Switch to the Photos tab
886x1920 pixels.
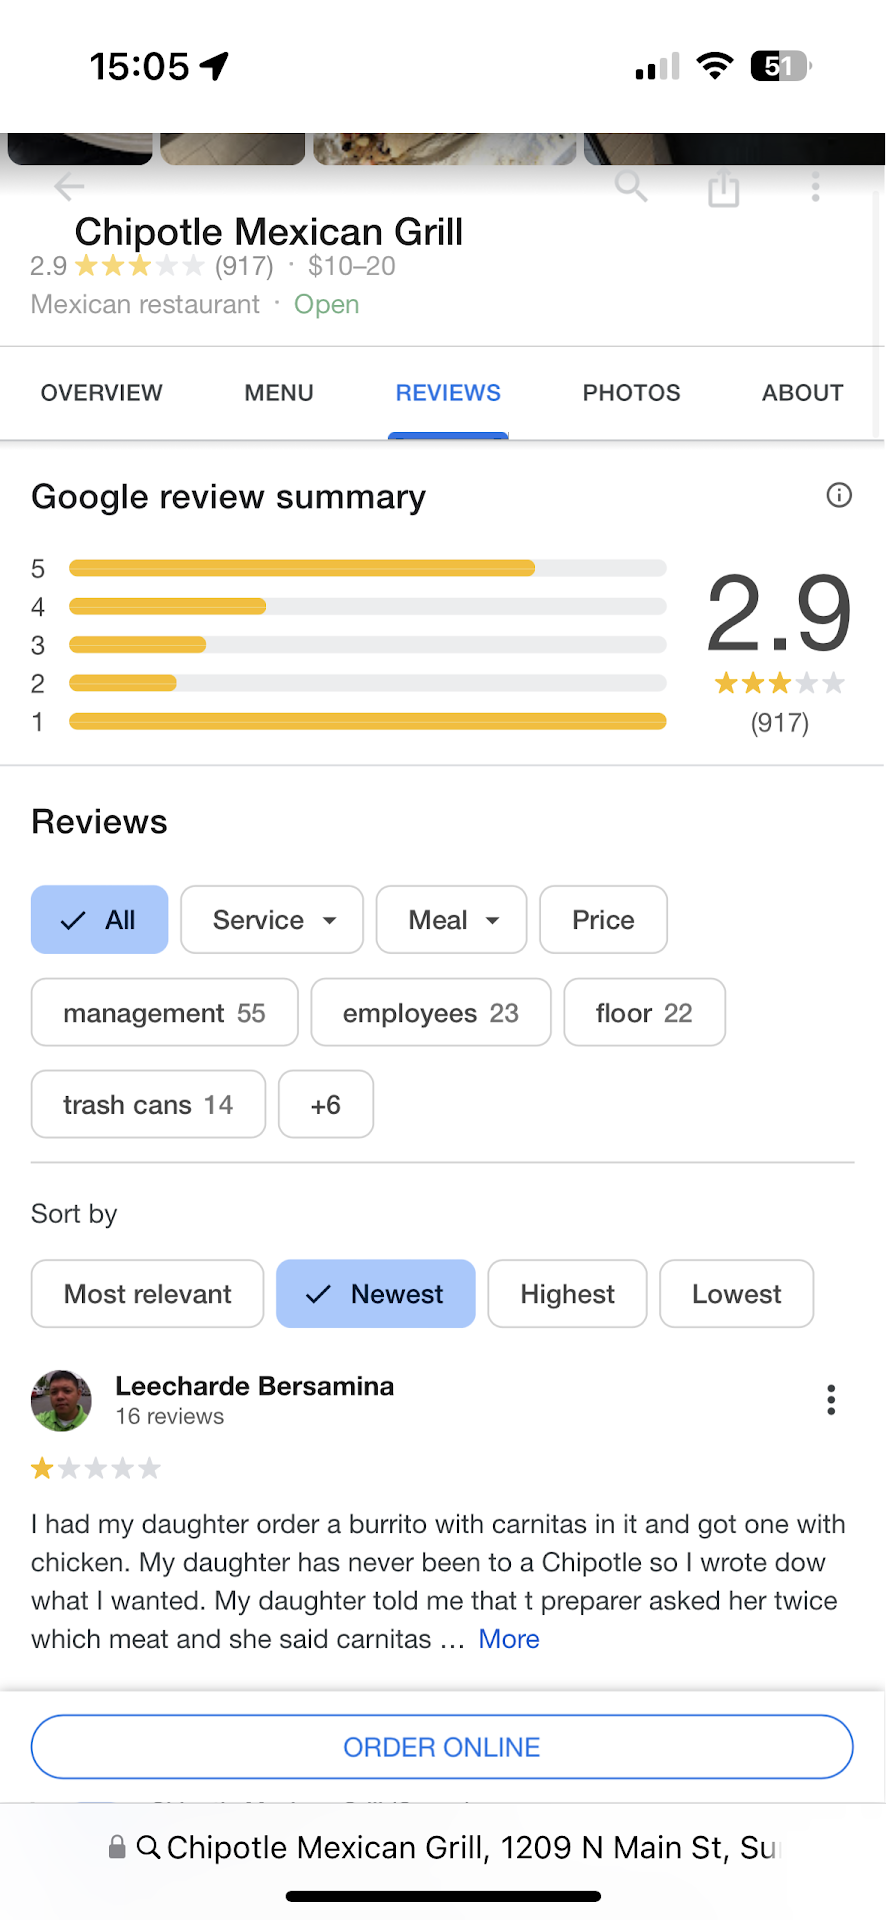(631, 393)
